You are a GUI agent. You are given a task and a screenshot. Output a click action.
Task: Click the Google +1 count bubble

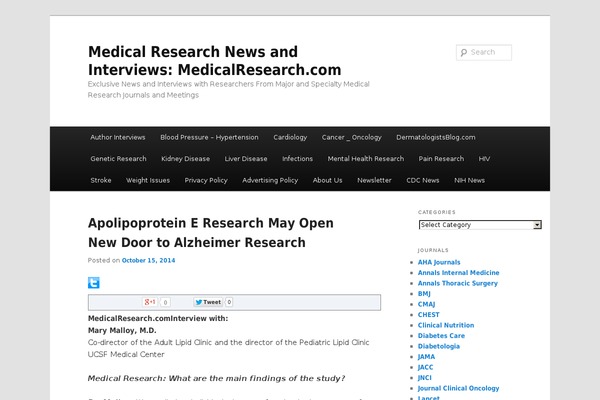(x=165, y=302)
